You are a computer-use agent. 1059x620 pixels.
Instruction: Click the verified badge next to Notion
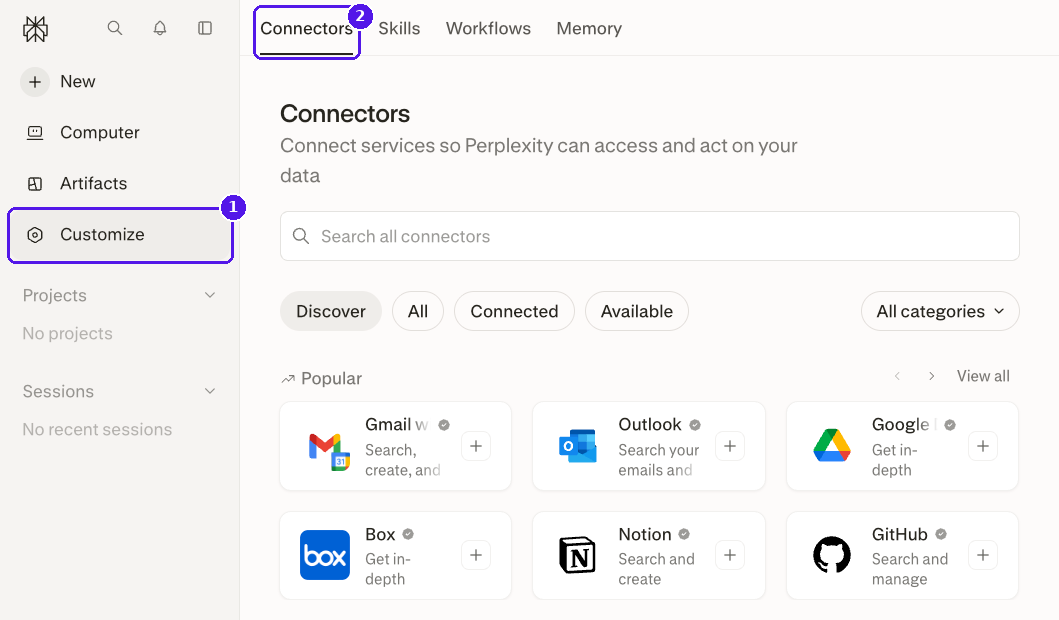click(x=684, y=534)
